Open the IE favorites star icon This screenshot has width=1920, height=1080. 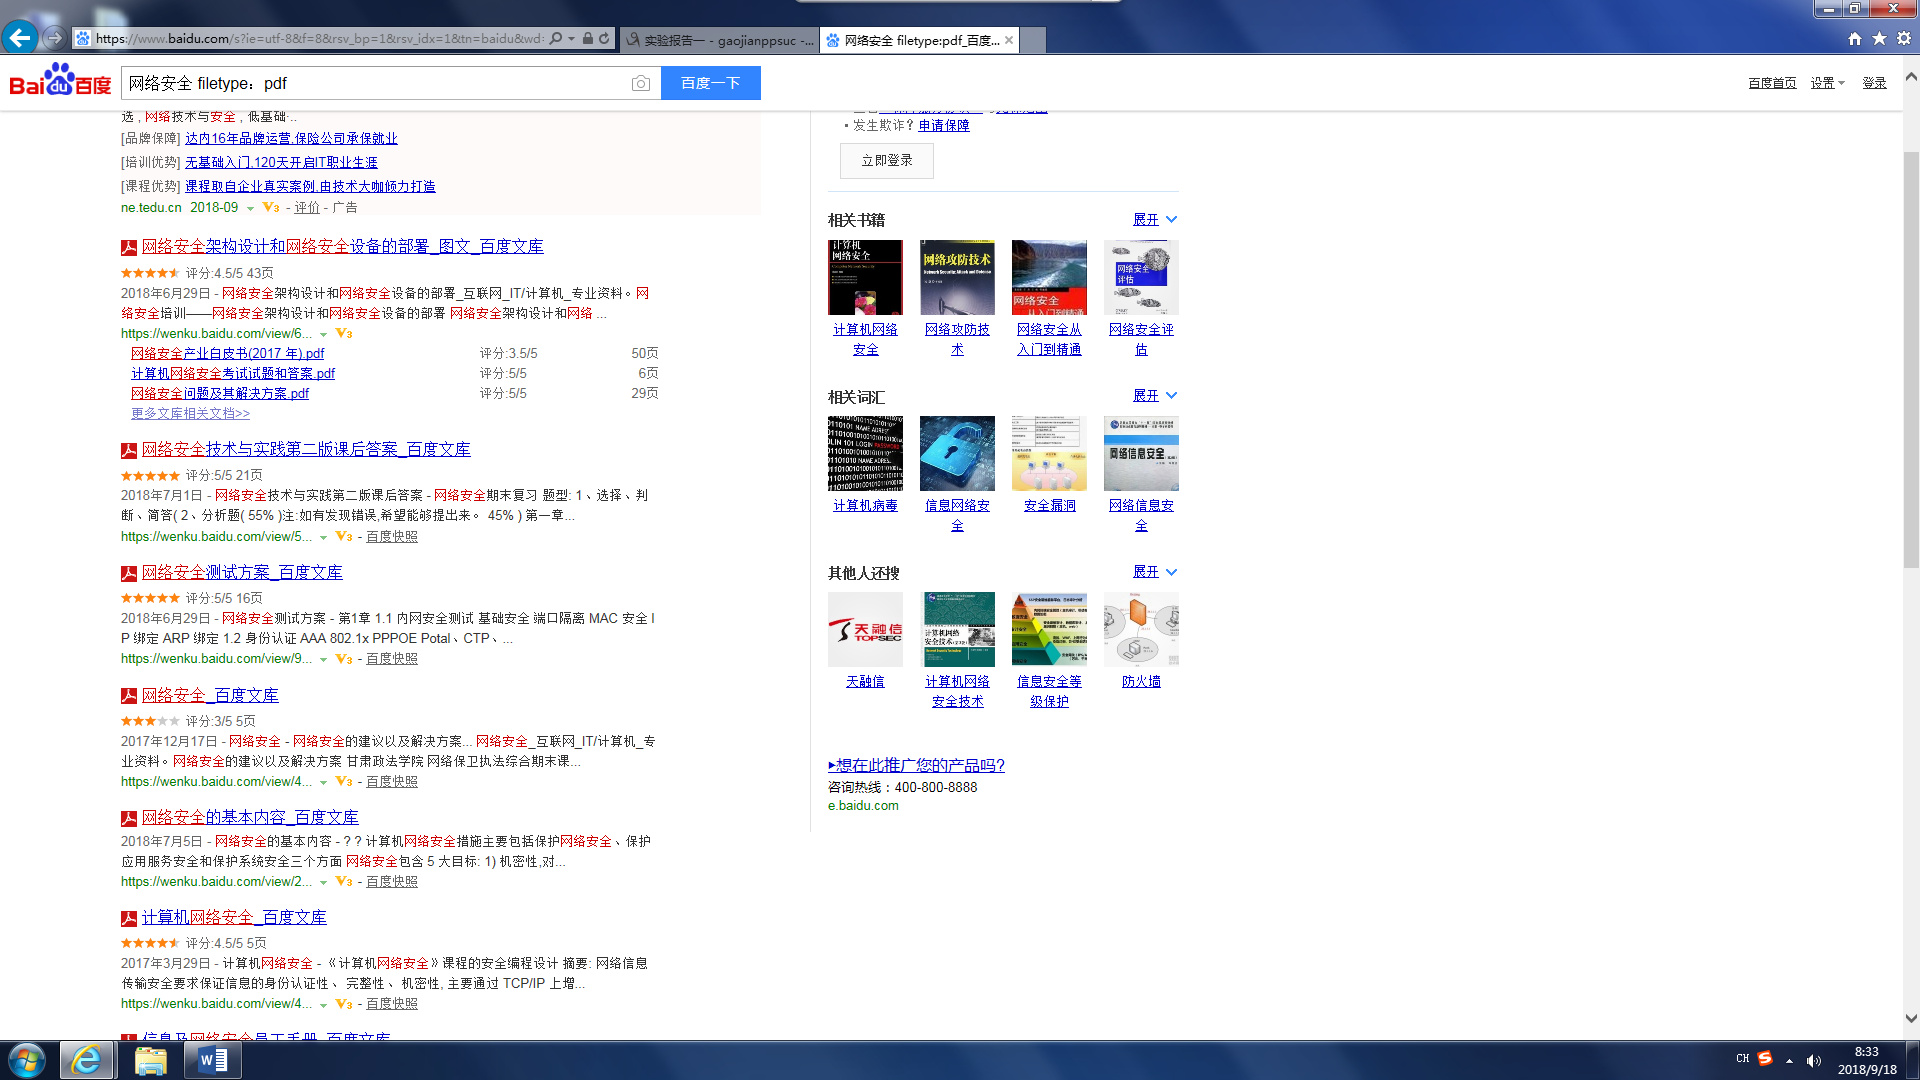click(x=1879, y=38)
